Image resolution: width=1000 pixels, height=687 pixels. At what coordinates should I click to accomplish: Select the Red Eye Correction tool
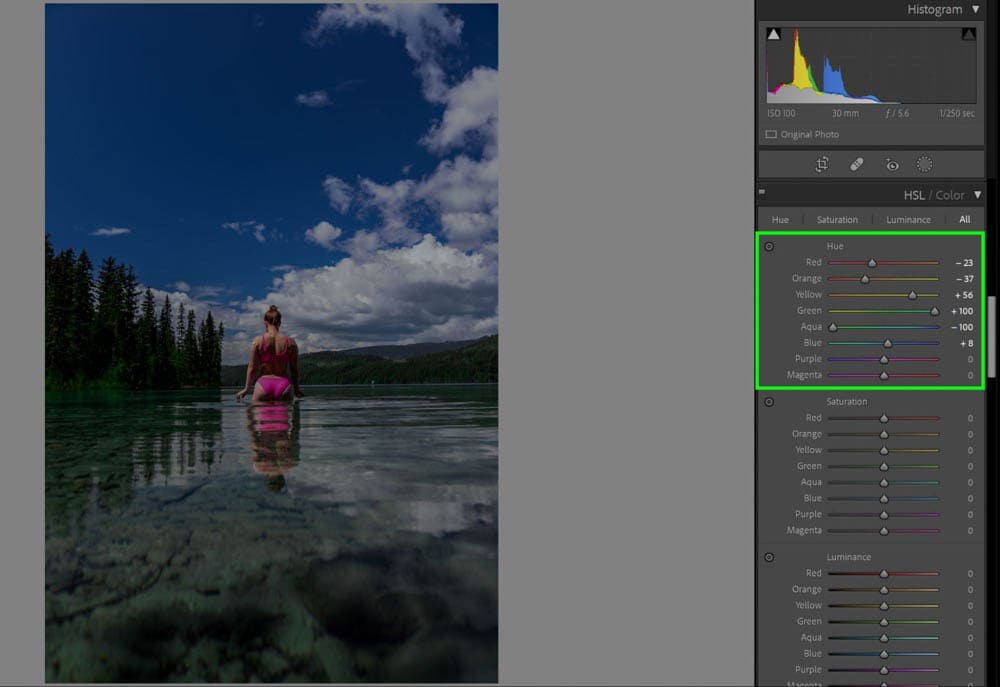pos(892,165)
